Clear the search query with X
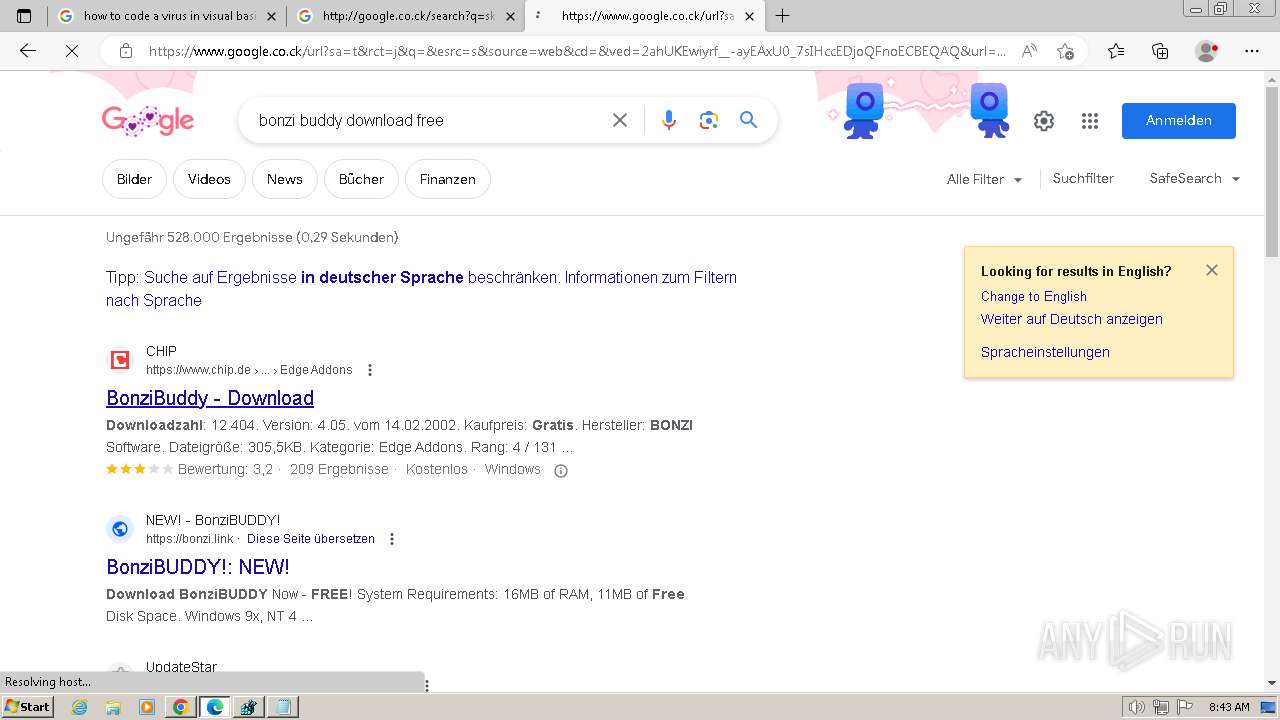This screenshot has height=720, width=1280. pyautogui.click(x=620, y=120)
